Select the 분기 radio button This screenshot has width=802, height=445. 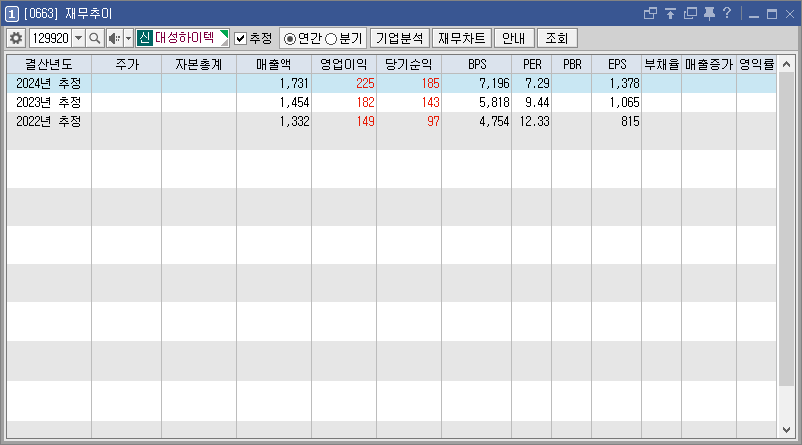tap(331, 39)
